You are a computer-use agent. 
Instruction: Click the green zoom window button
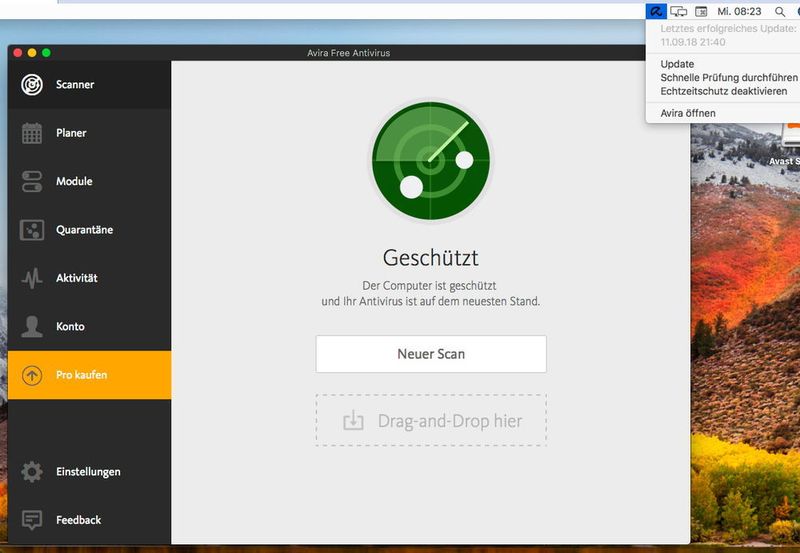pos(46,53)
